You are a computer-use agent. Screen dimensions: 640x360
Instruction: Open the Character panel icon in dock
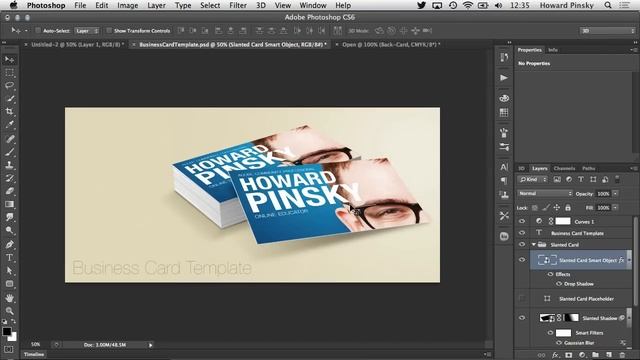pos(504,167)
